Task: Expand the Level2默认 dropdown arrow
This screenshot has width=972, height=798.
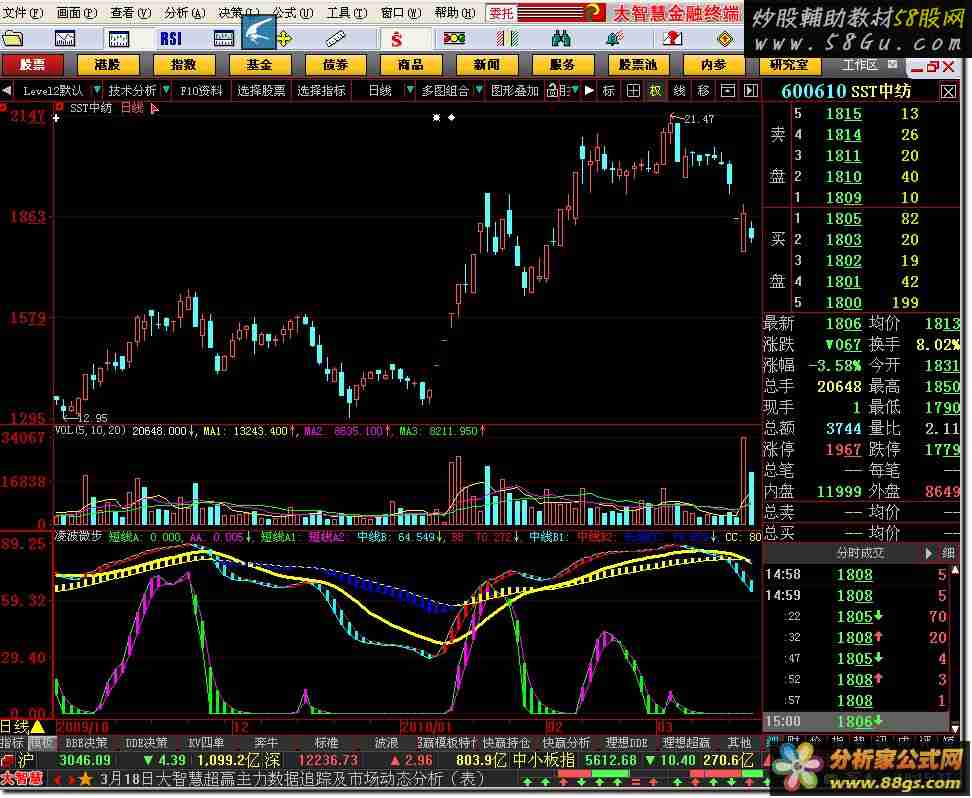Action: (x=96, y=91)
